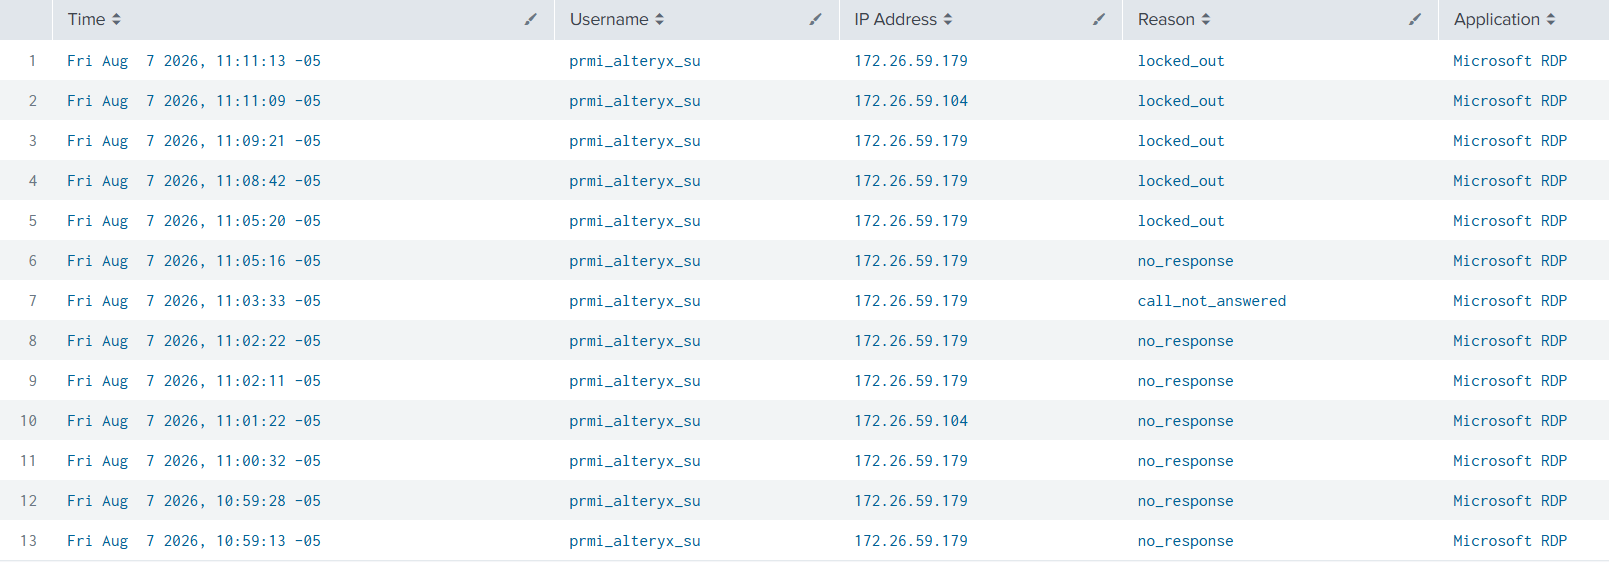Click IP 172.26.59.179 in row 1

click(x=911, y=61)
